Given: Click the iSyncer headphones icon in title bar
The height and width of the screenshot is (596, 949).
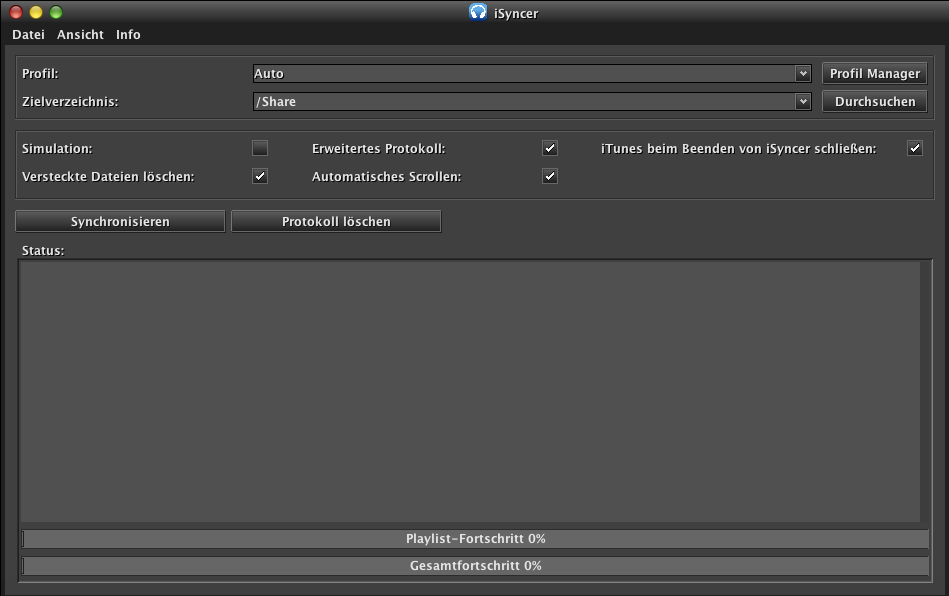Looking at the screenshot, I should [478, 12].
